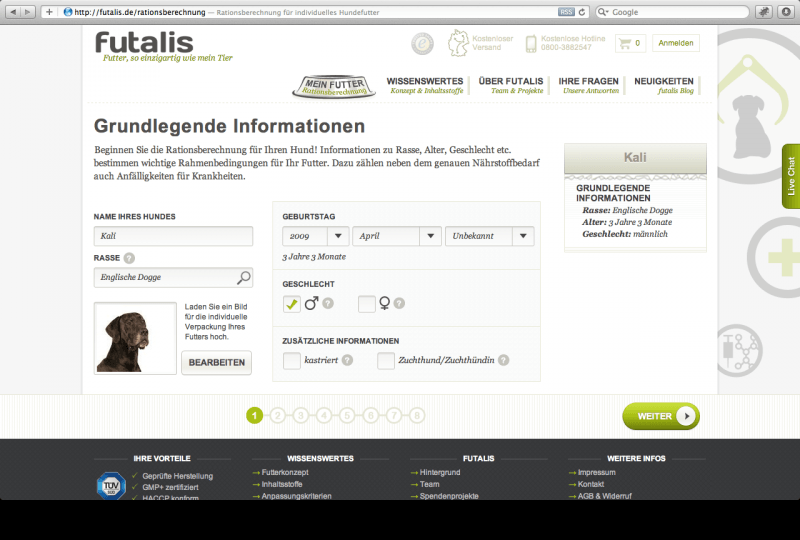Viewport: 800px width, 540px height.
Task: Open the birth day dropdown showing Unbekannt
Action: point(490,236)
